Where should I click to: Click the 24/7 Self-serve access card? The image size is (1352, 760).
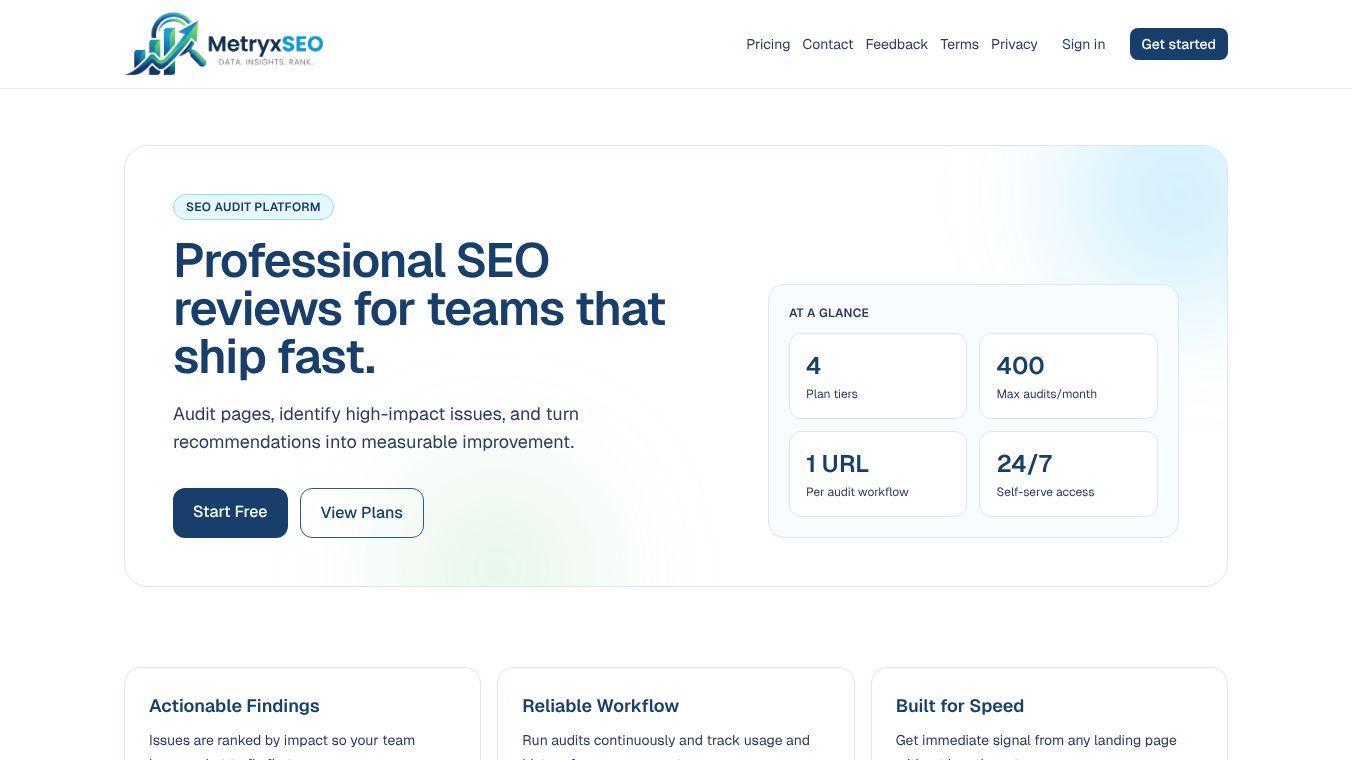(x=1068, y=473)
